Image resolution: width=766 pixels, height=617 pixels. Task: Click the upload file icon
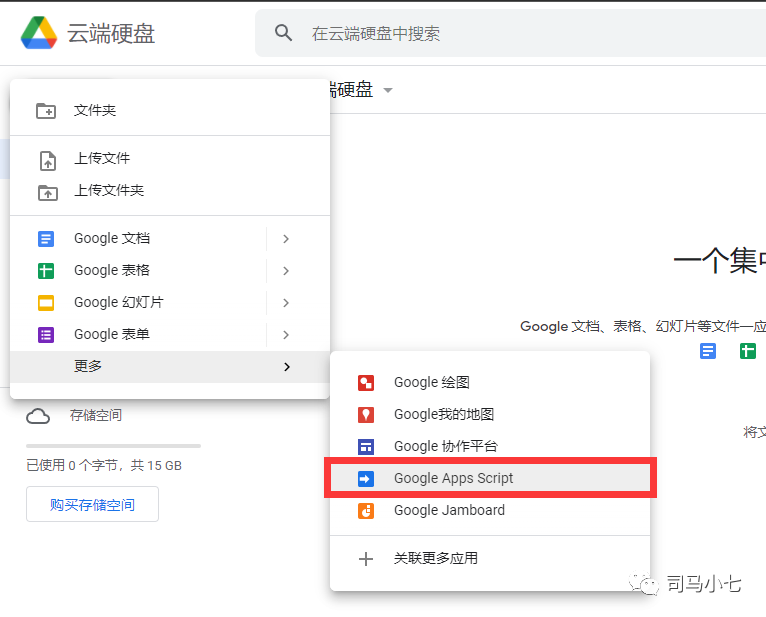point(47,161)
